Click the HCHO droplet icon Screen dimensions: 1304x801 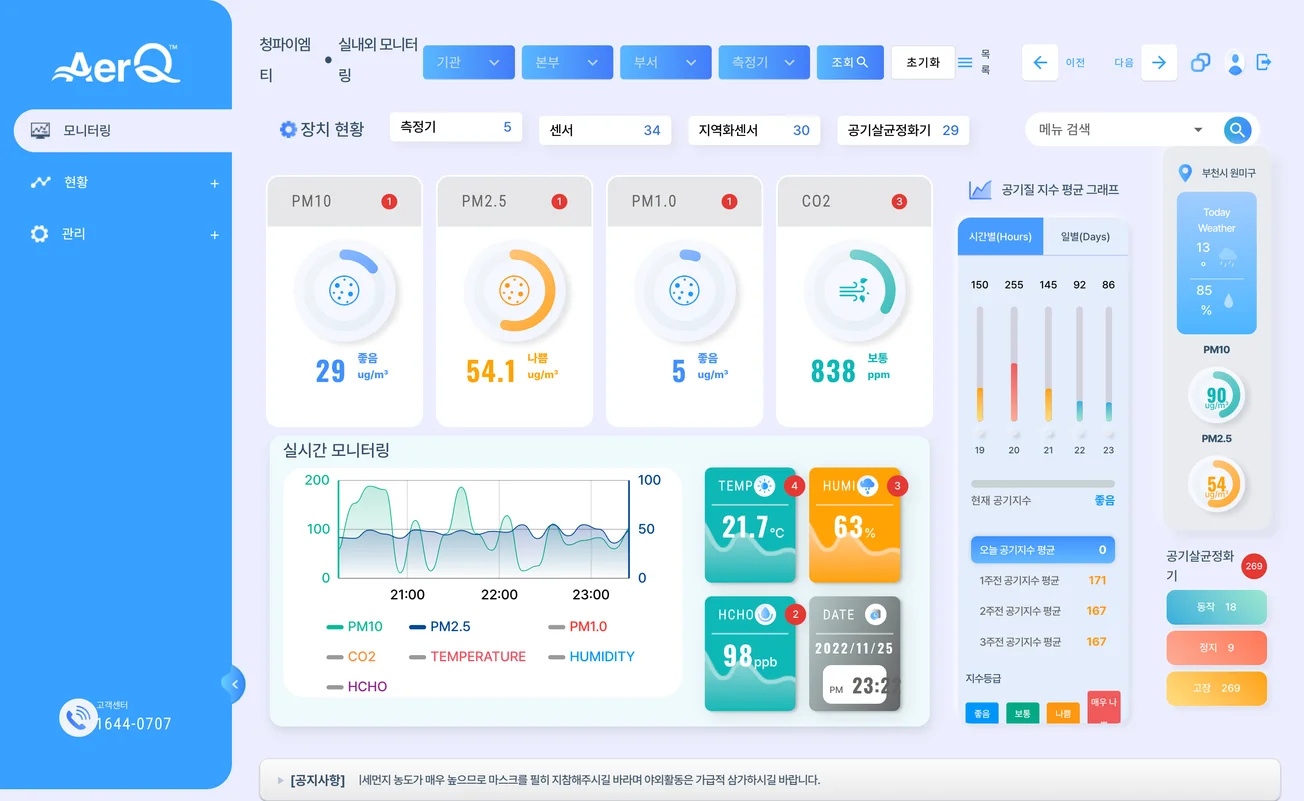(765, 614)
